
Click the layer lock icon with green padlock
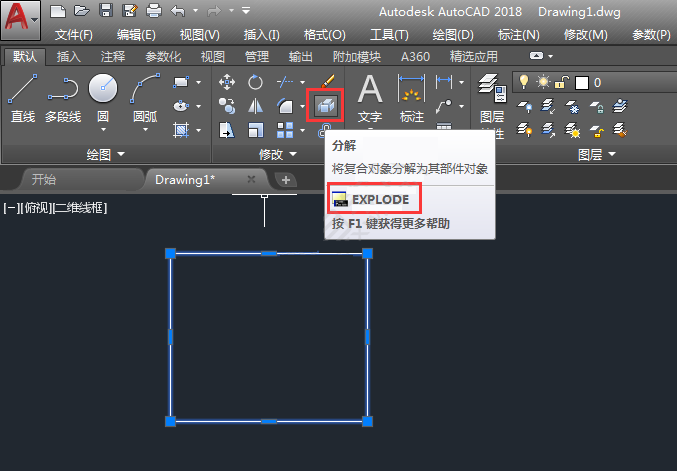click(x=597, y=107)
